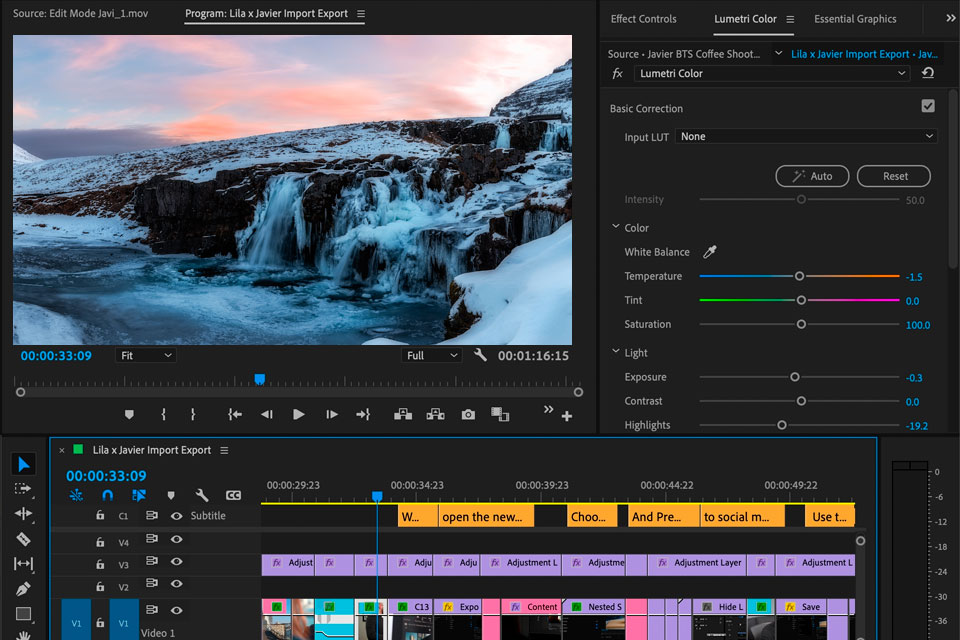The height and width of the screenshot is (640, 960).
Task: Click the Extract button
Action: click(435, 415)
